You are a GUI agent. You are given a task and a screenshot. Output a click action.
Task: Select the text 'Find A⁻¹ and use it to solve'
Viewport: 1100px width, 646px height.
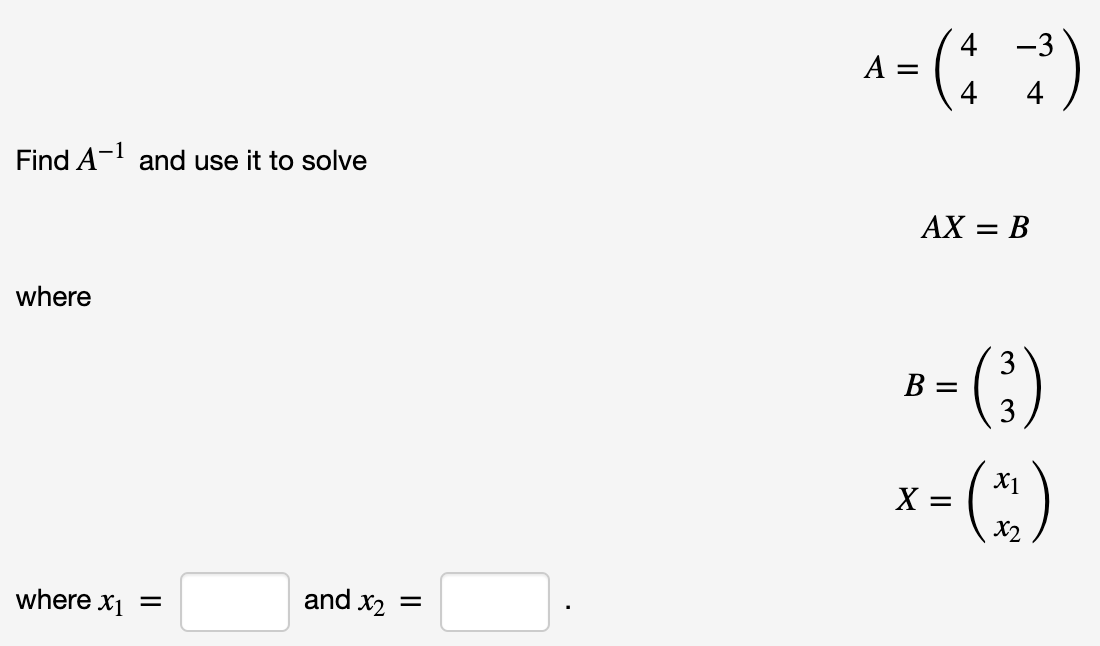(x=190, y=159)
